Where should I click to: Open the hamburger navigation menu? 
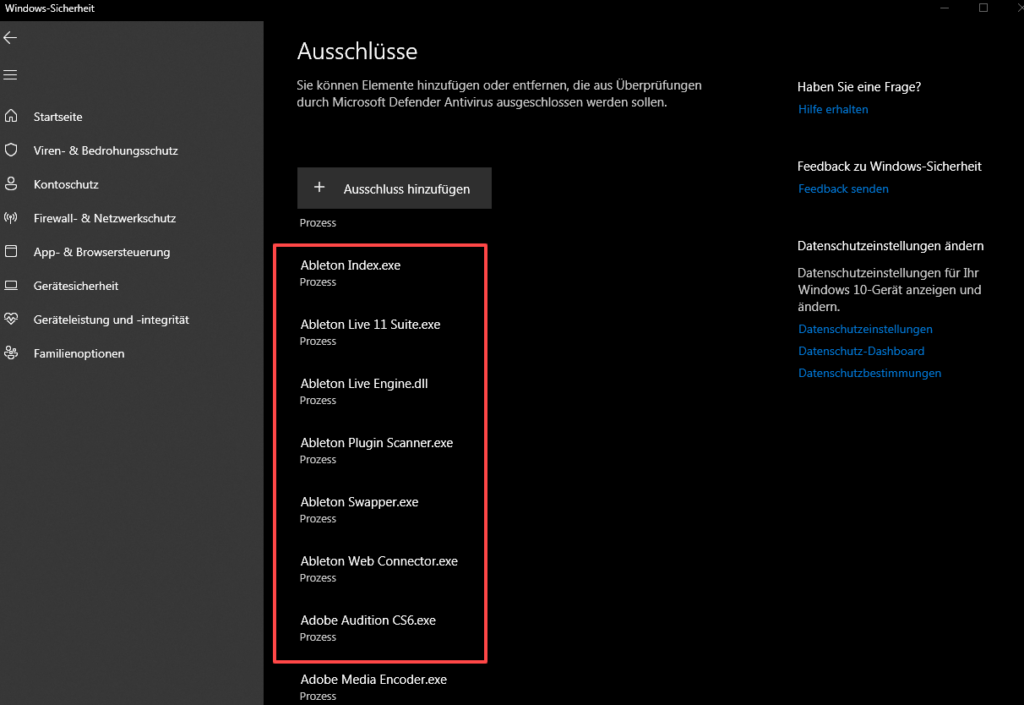[x=10, y=75]
